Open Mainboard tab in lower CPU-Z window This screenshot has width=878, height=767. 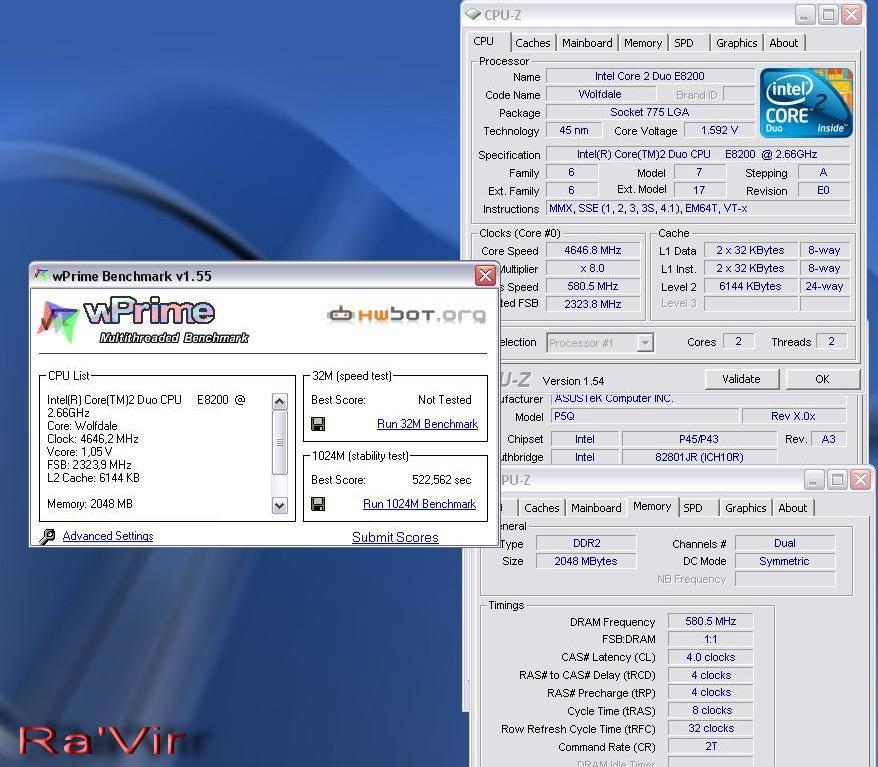click(x=596, y=508)
